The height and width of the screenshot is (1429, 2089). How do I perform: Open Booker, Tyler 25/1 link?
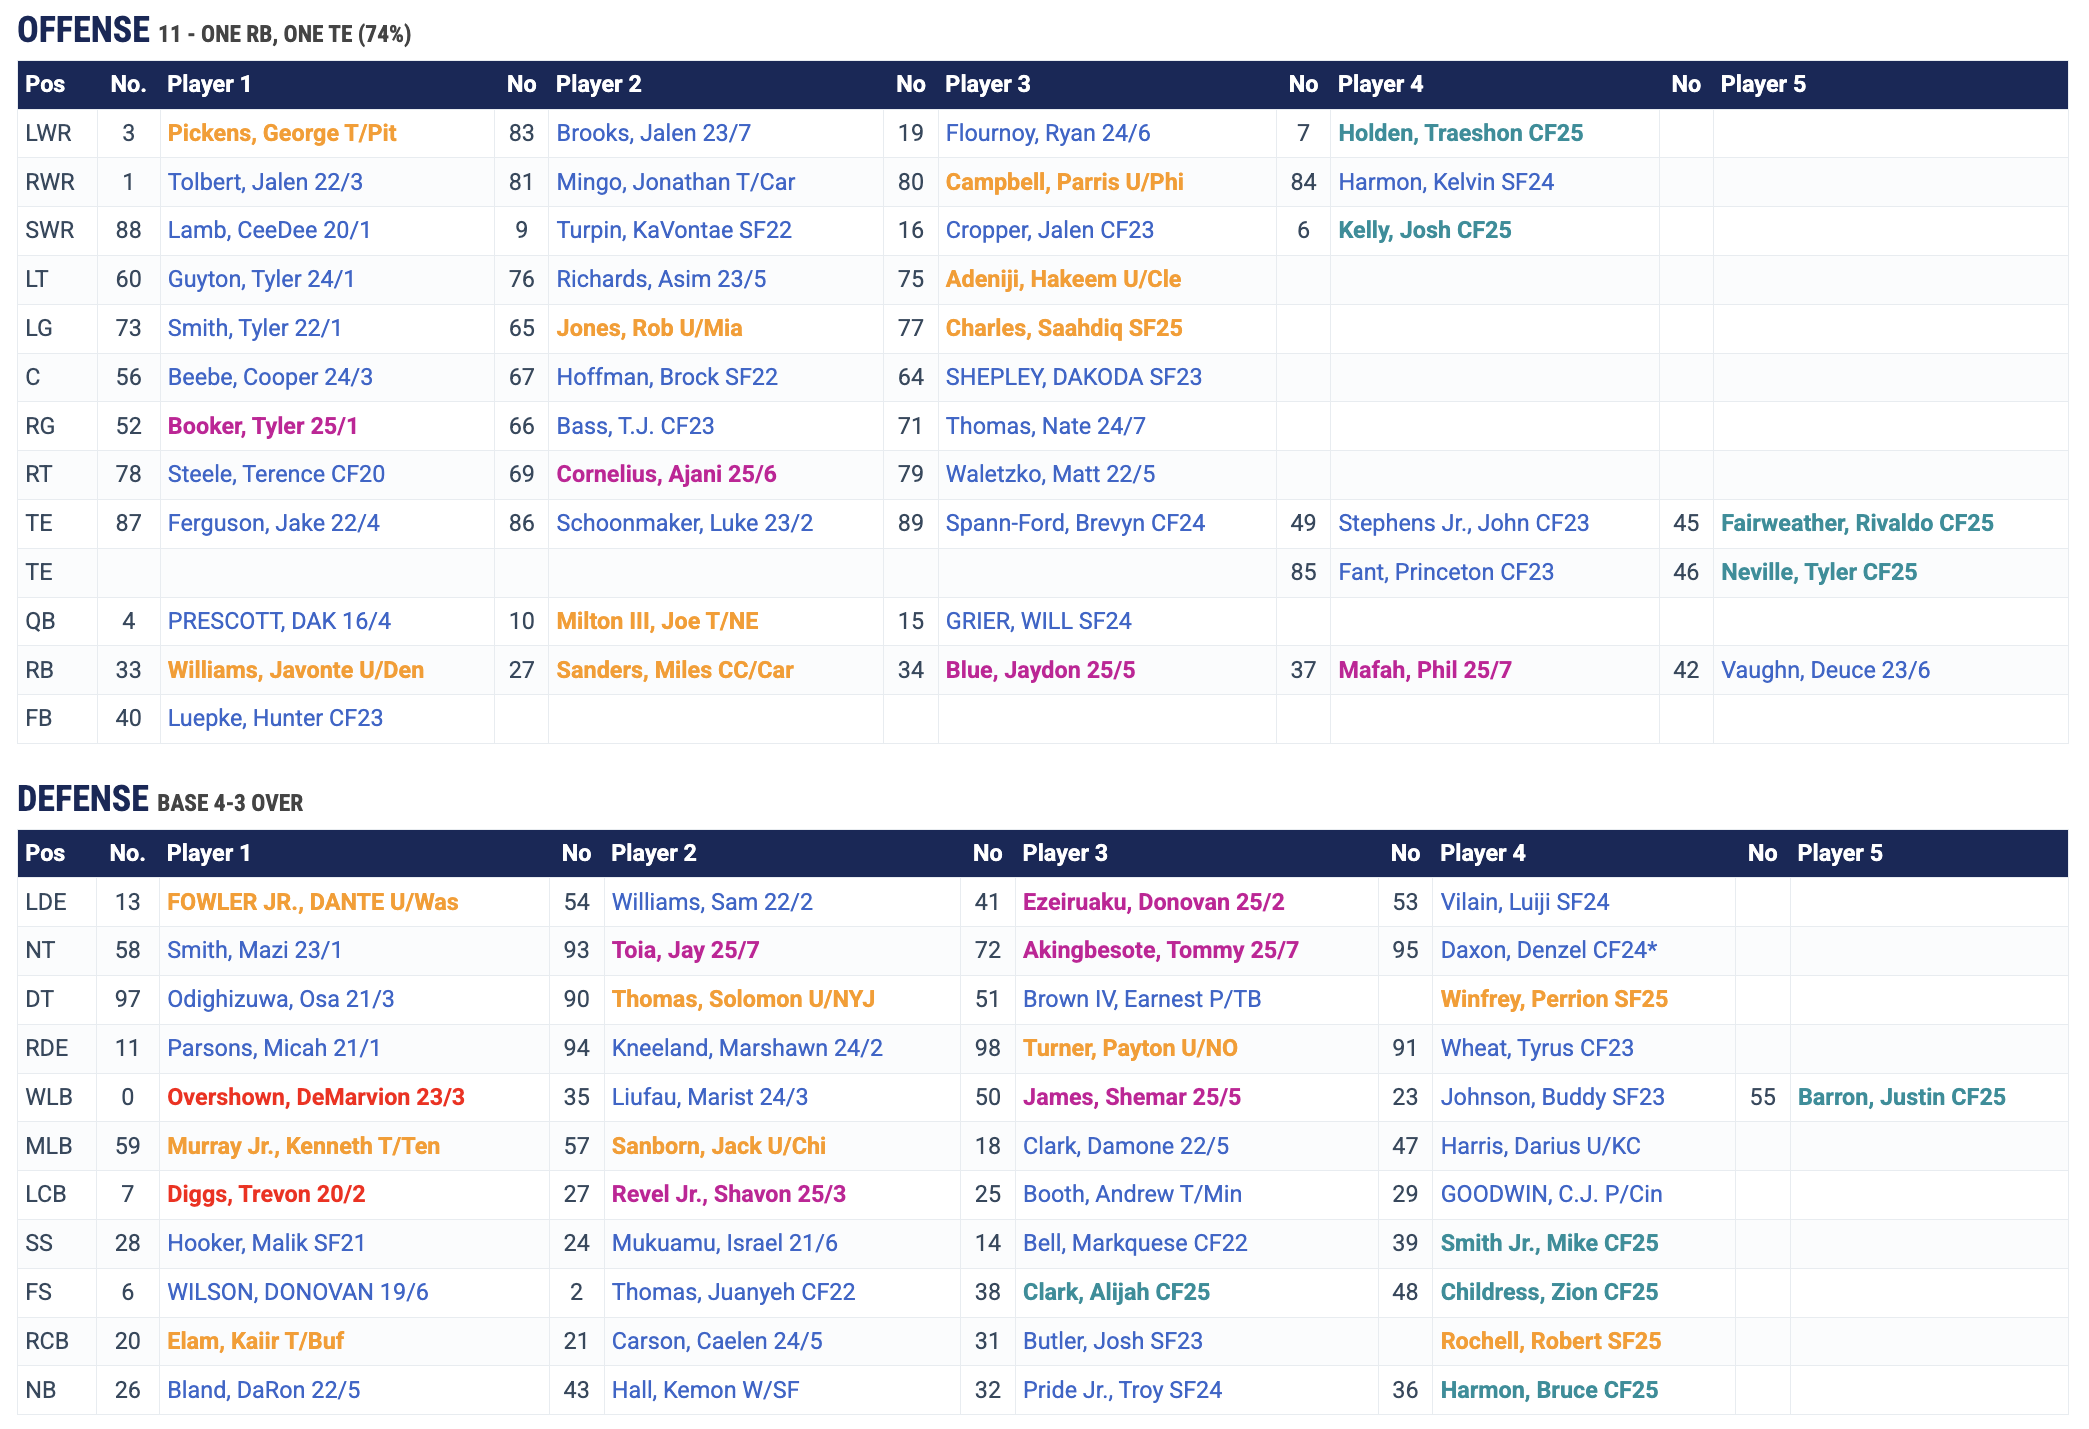pyautogui.click(x=263, y=426)
